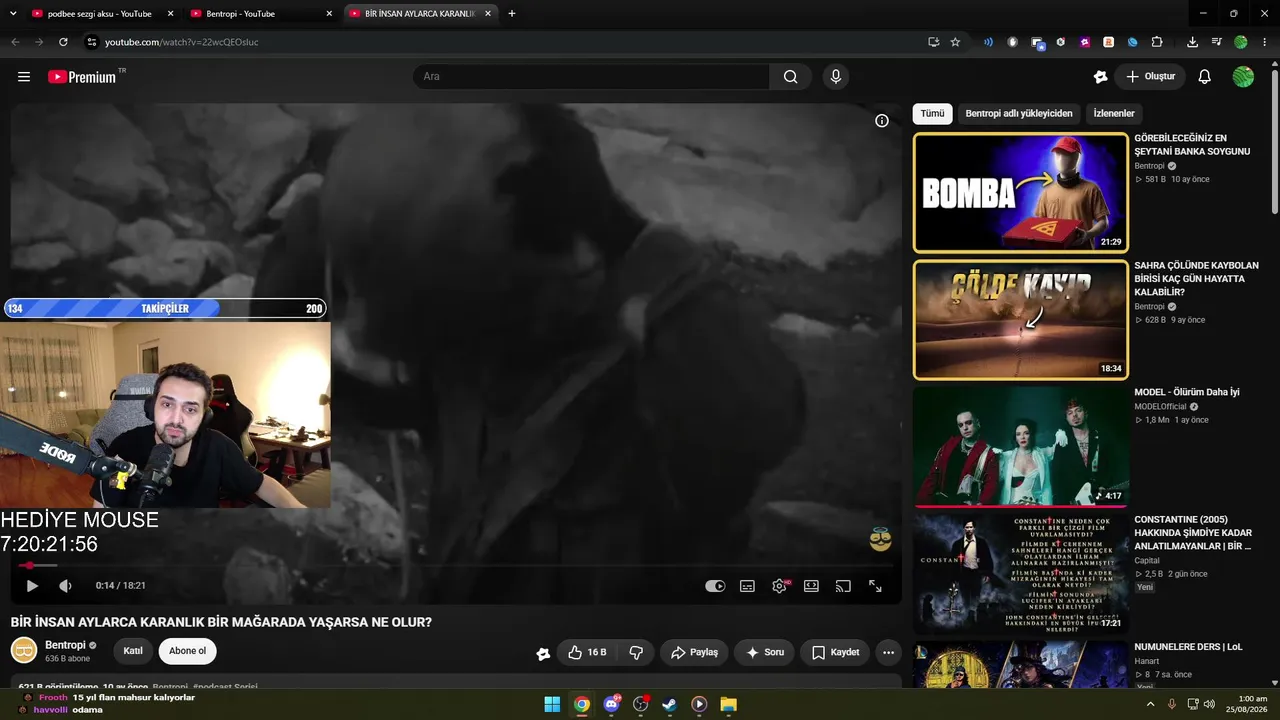Switch to 'podbee sezgi aksu' tab
The image size is (1280, 720).
(x=100, y=14)
